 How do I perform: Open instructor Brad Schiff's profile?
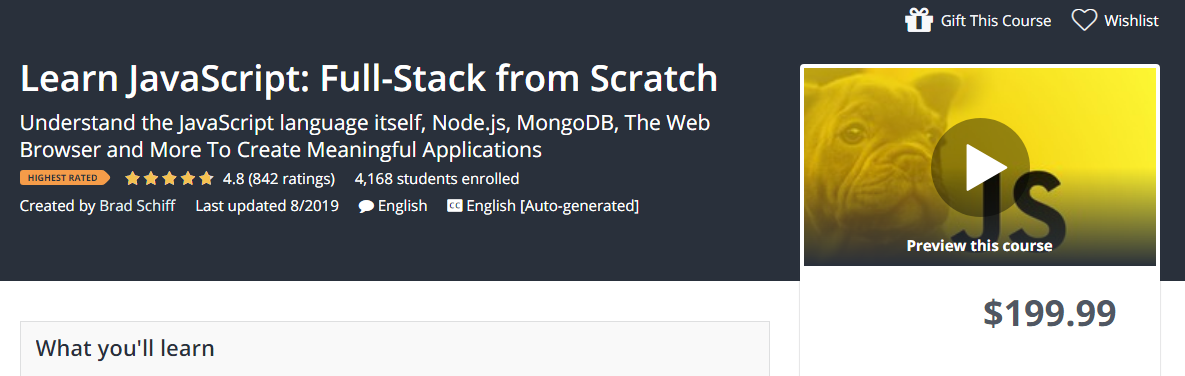point(137,205)
